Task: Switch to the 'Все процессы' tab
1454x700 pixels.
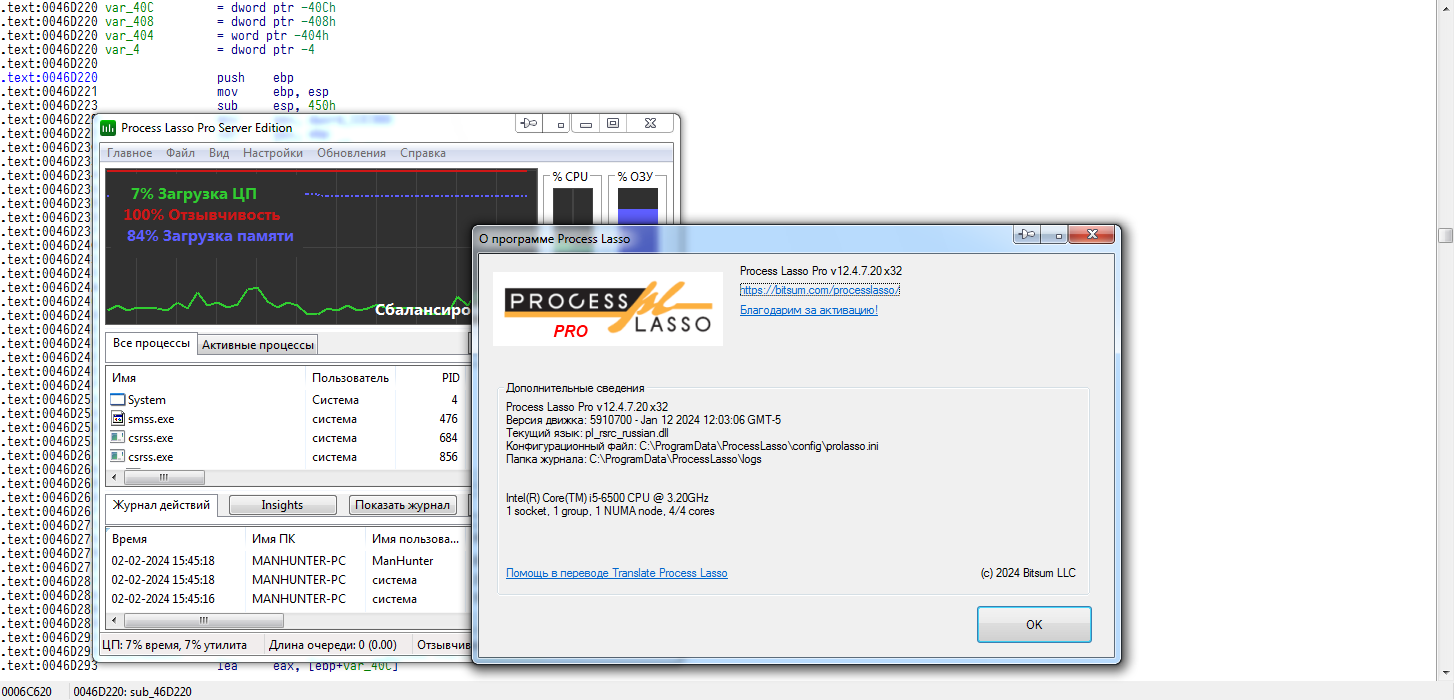Action: tap(151, 343)
